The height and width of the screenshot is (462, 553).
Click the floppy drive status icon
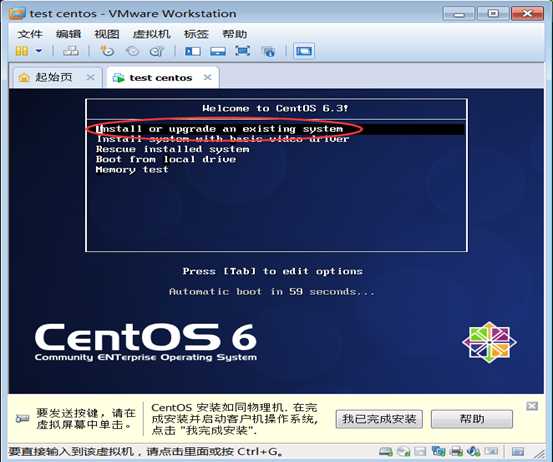pyautogui.click(x=420, y=451)
